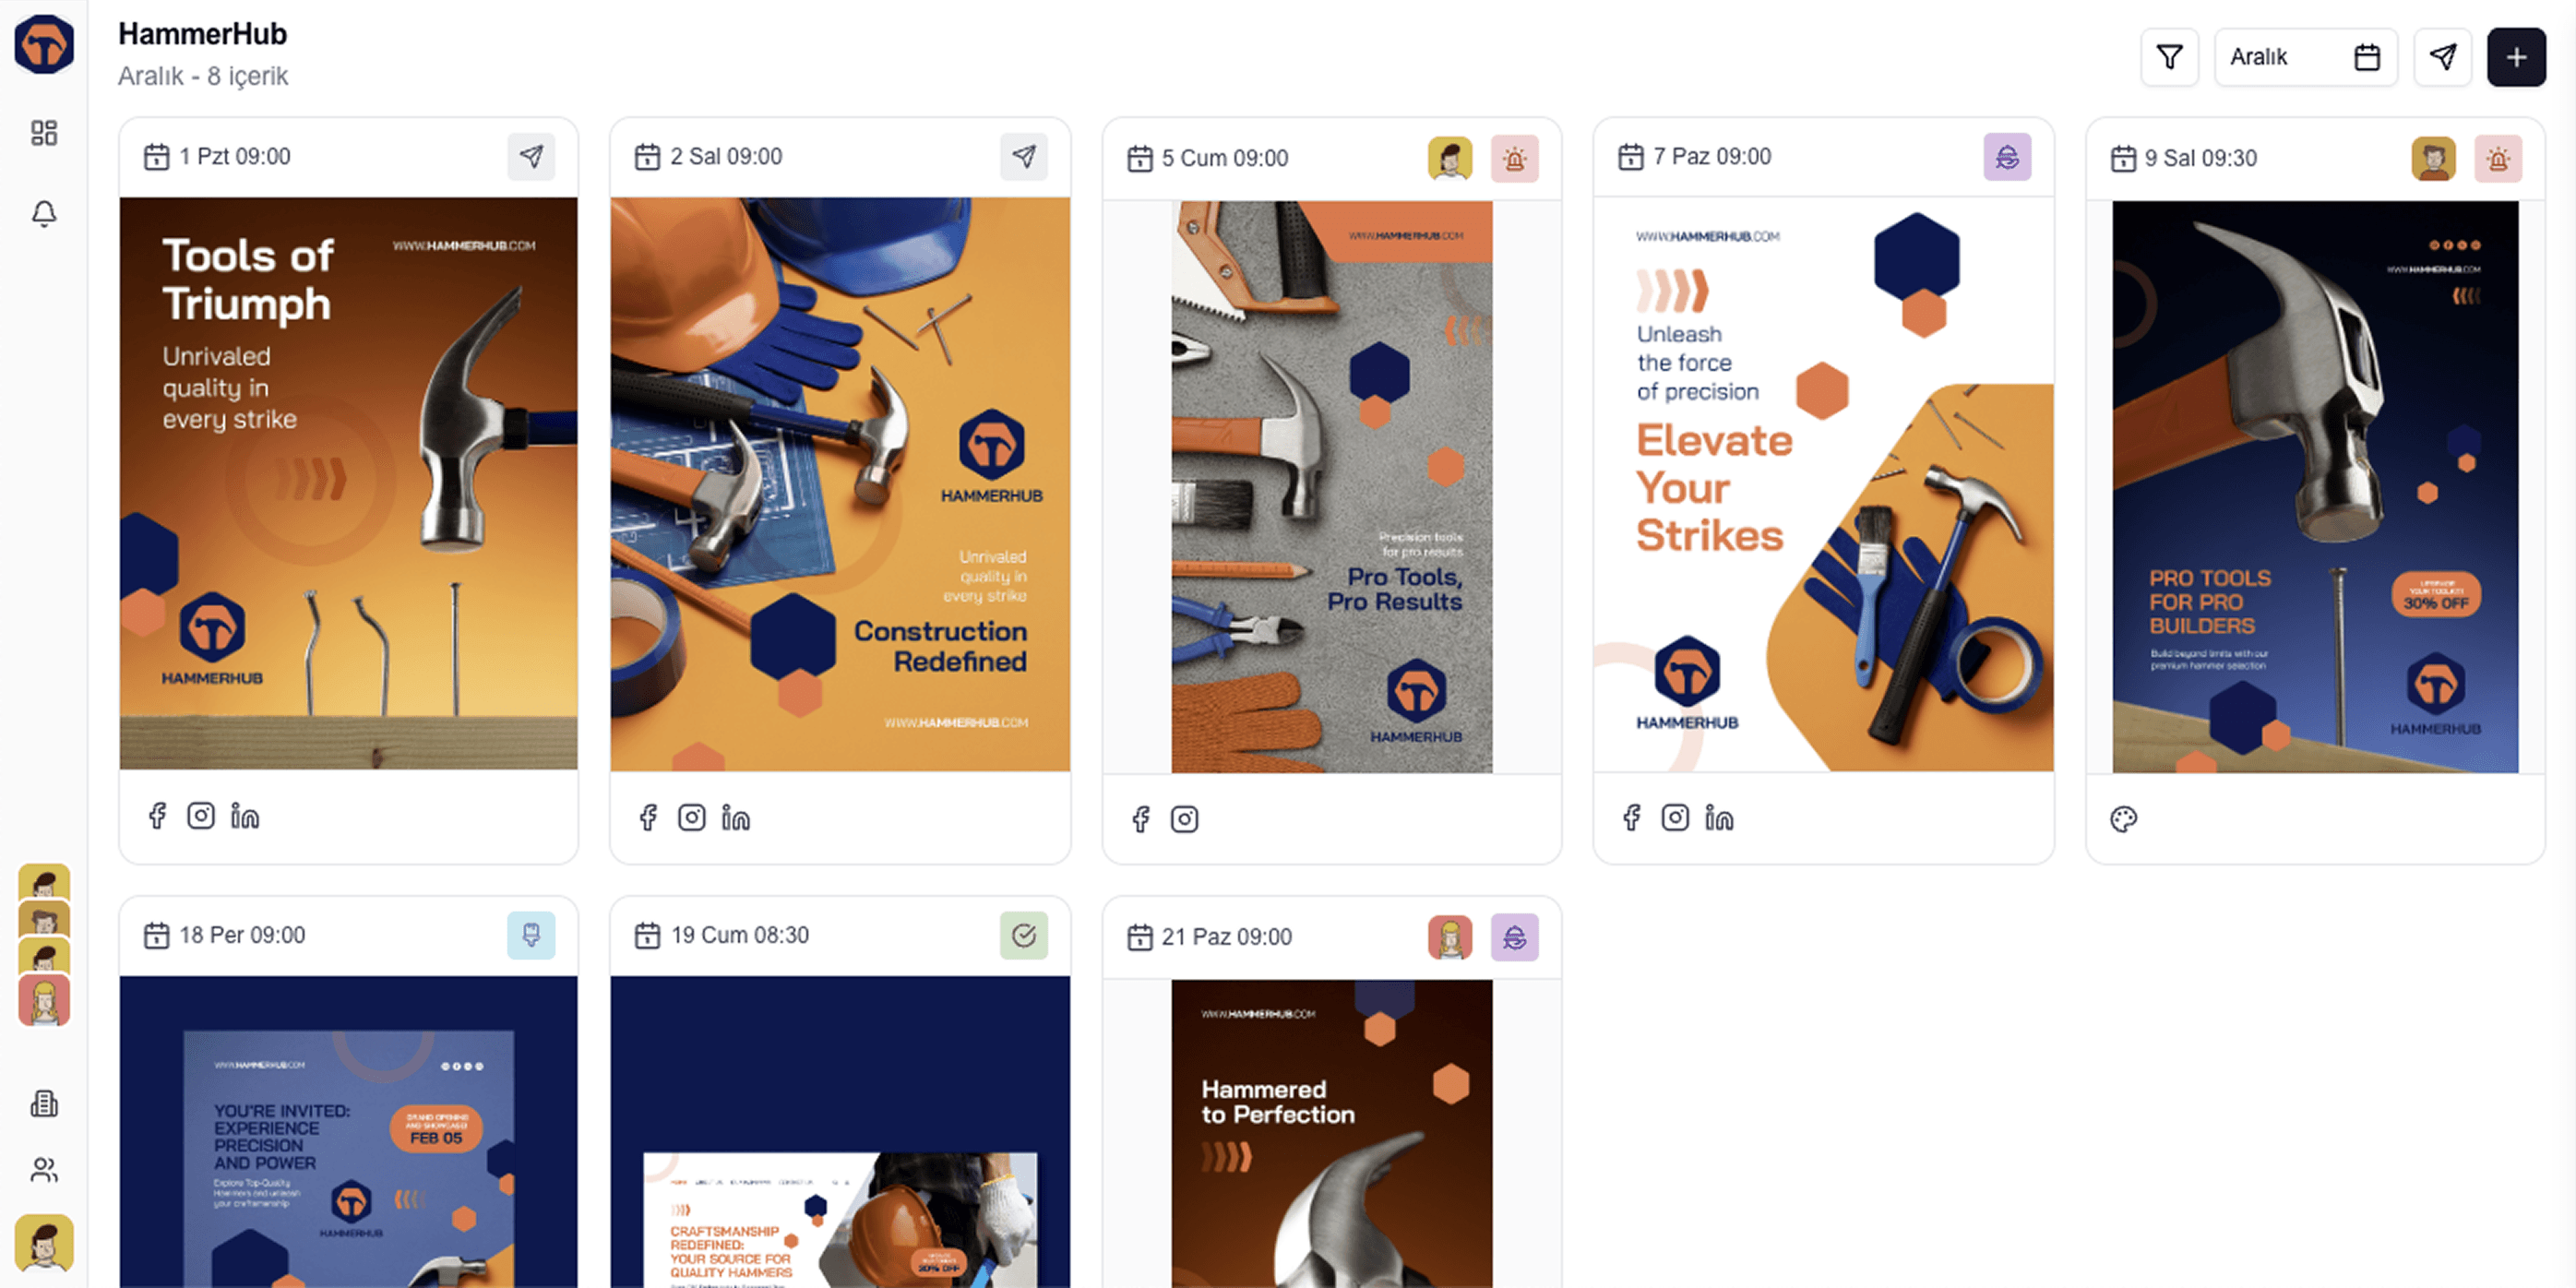Open the Tools of Triumph post thumbnail
The image size is (2576, 1288).
pyautogui.click(x=348, y=483)
